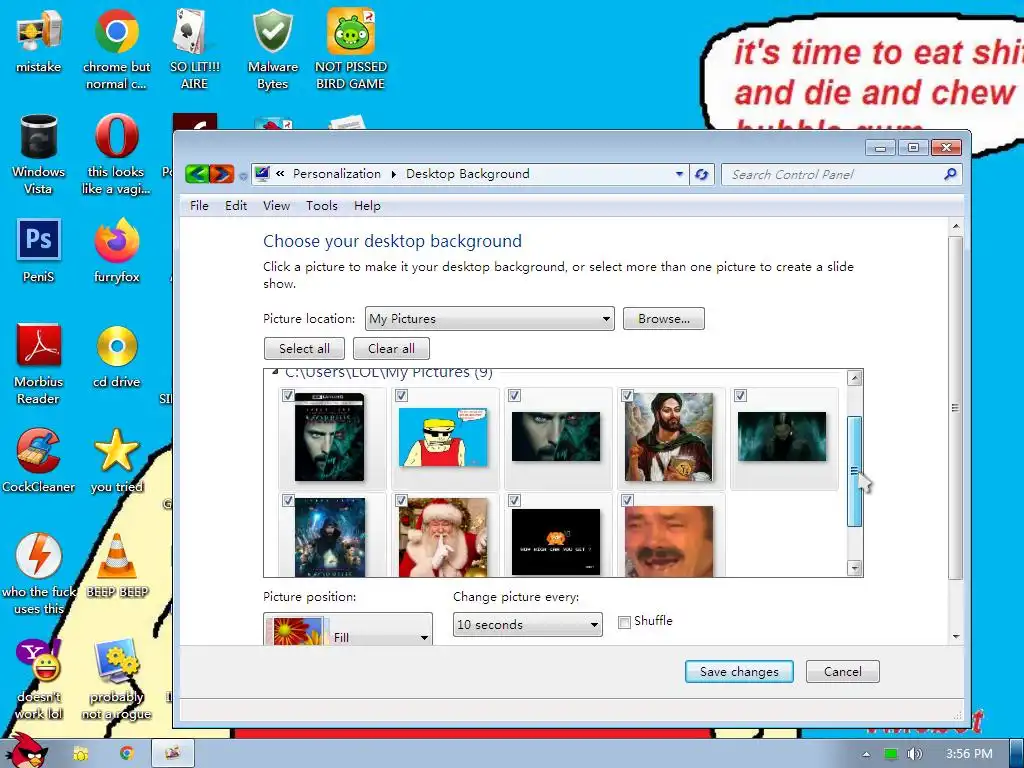
Task: Click the Save changes button
Action: tap(739, 671)
